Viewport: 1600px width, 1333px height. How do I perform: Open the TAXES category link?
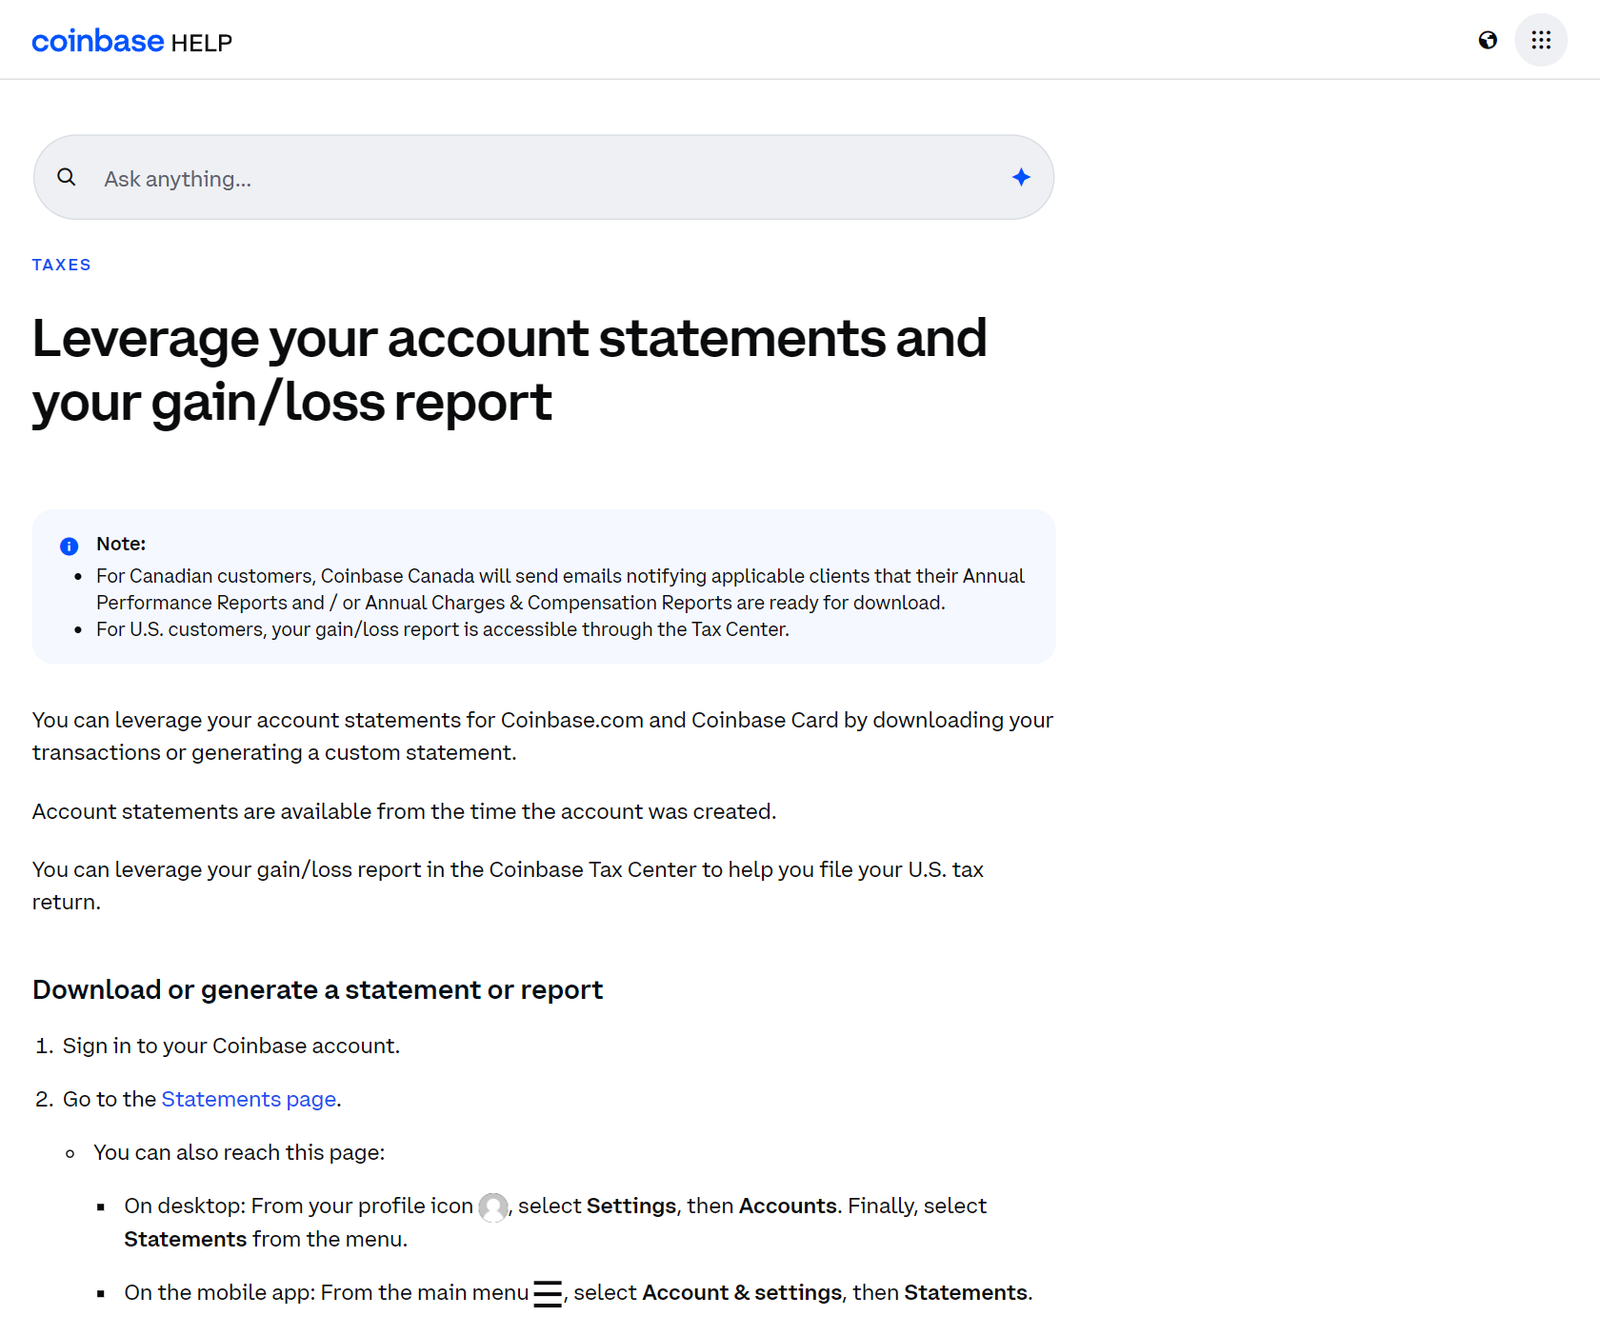61,265
